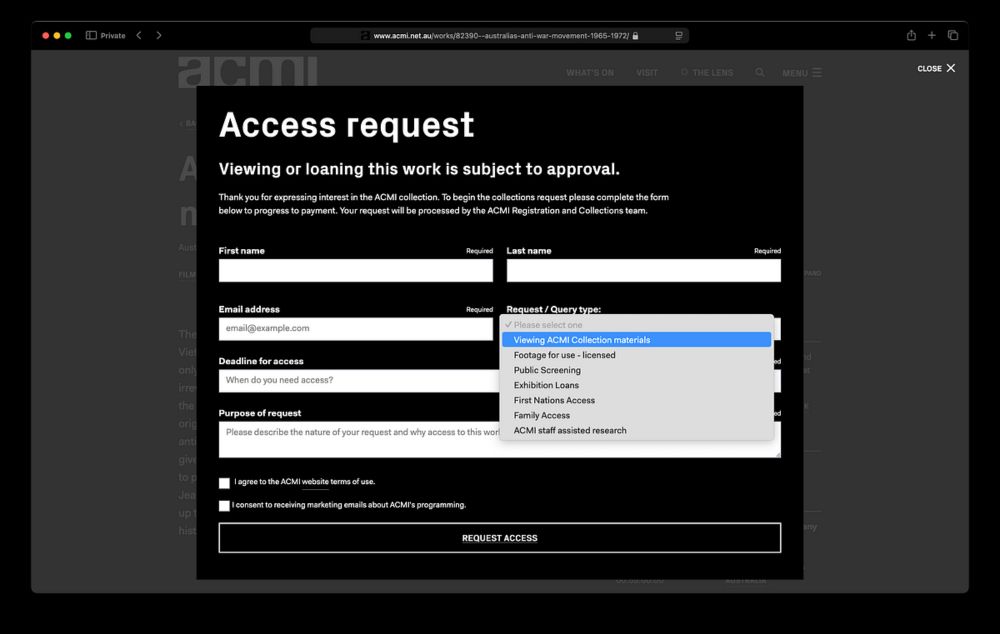Close the Access request dialog with CLOSE X

point(936,68)
